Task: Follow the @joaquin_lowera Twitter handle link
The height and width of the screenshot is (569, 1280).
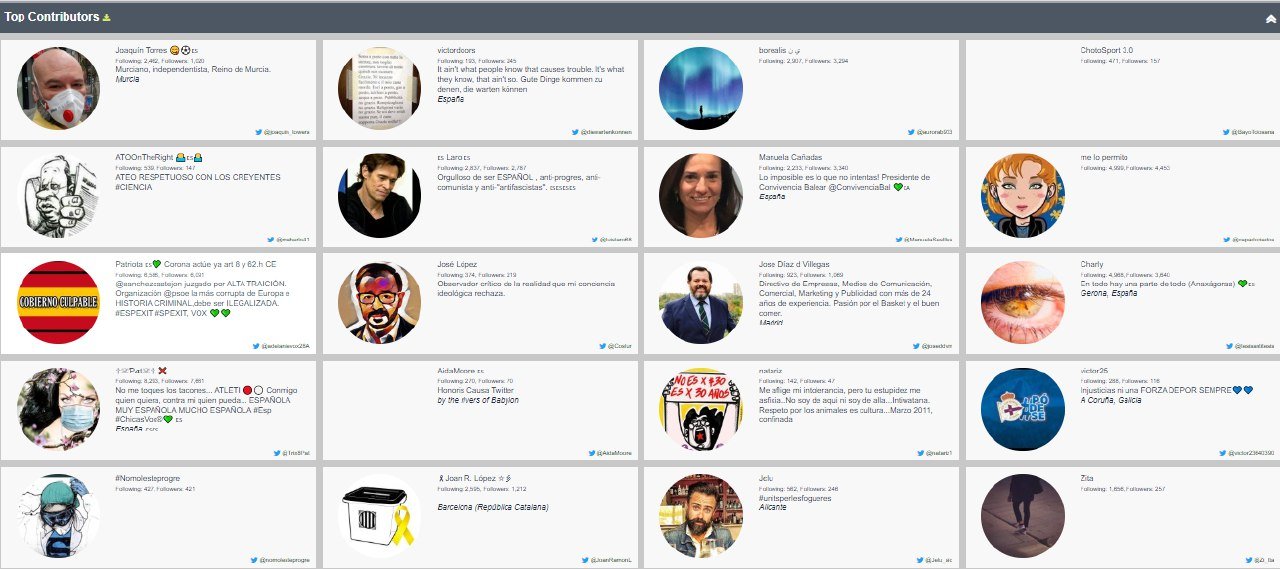Action: [288, 132]
